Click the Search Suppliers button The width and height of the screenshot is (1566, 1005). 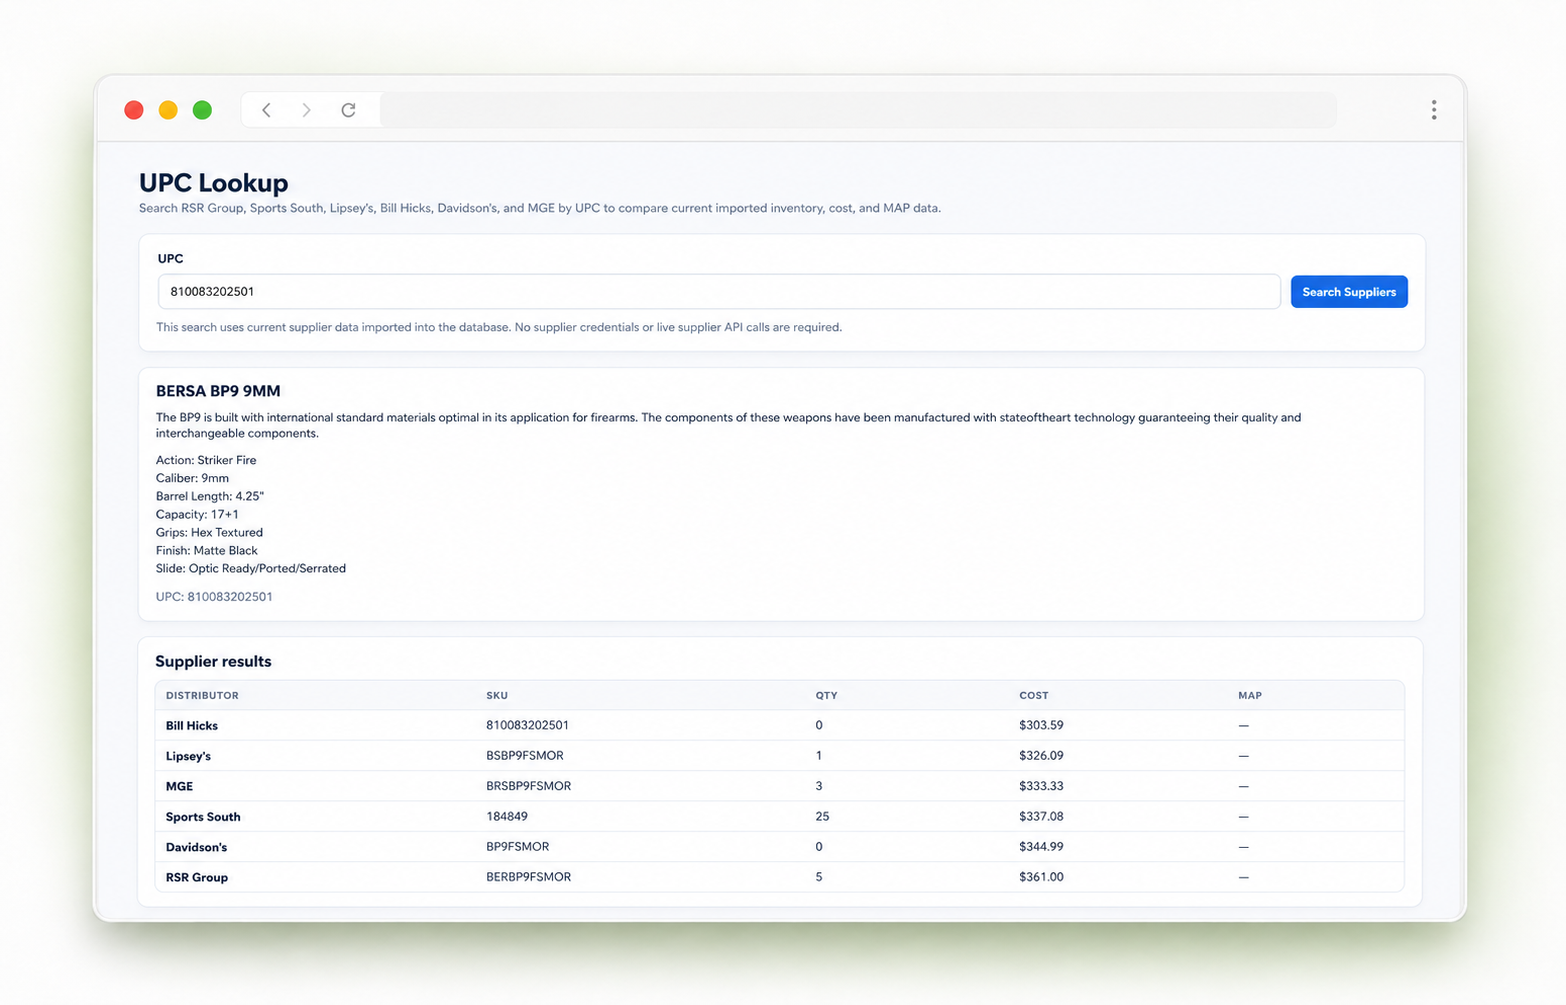[x=1349, y=292]
